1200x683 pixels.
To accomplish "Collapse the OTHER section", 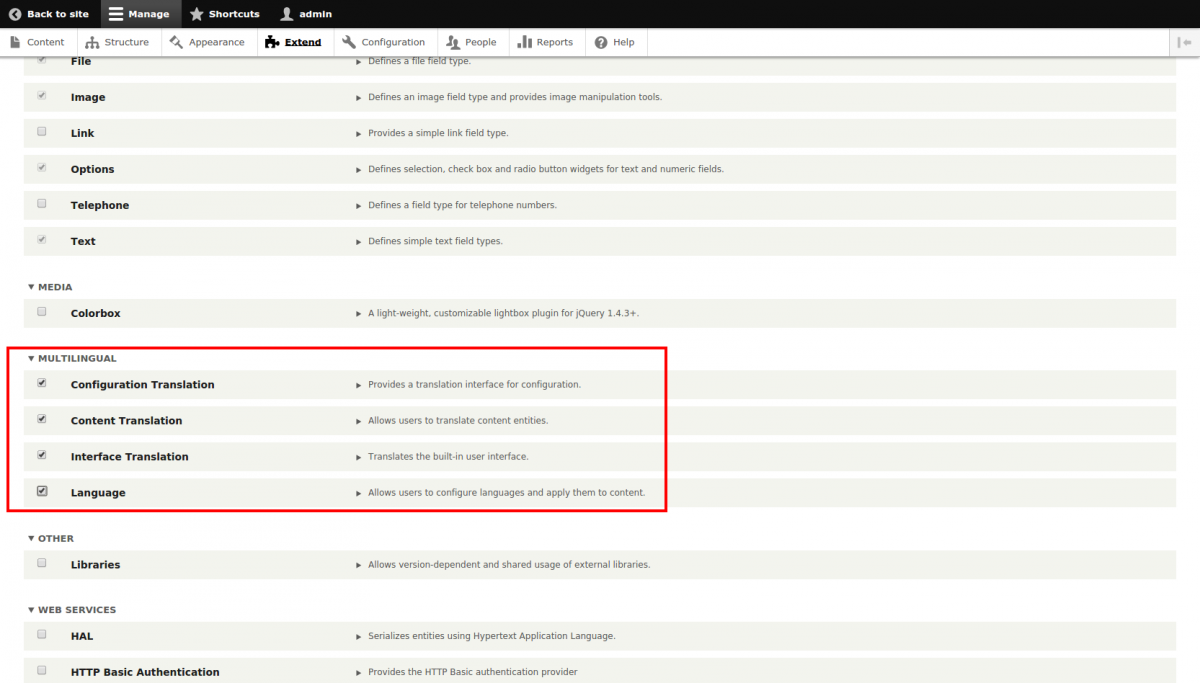I will tap(51, 538).
